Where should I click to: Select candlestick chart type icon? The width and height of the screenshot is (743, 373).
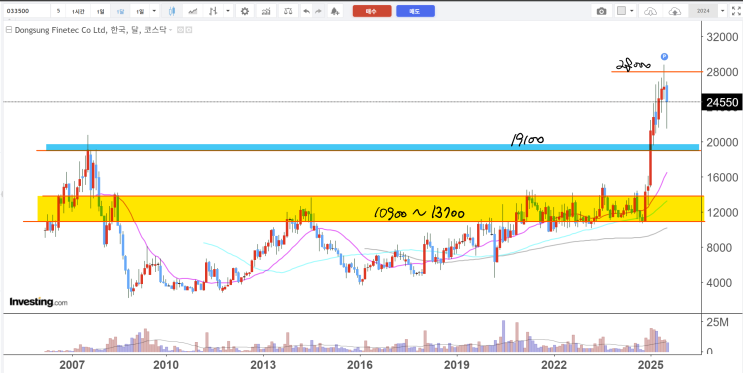point(172,11)
